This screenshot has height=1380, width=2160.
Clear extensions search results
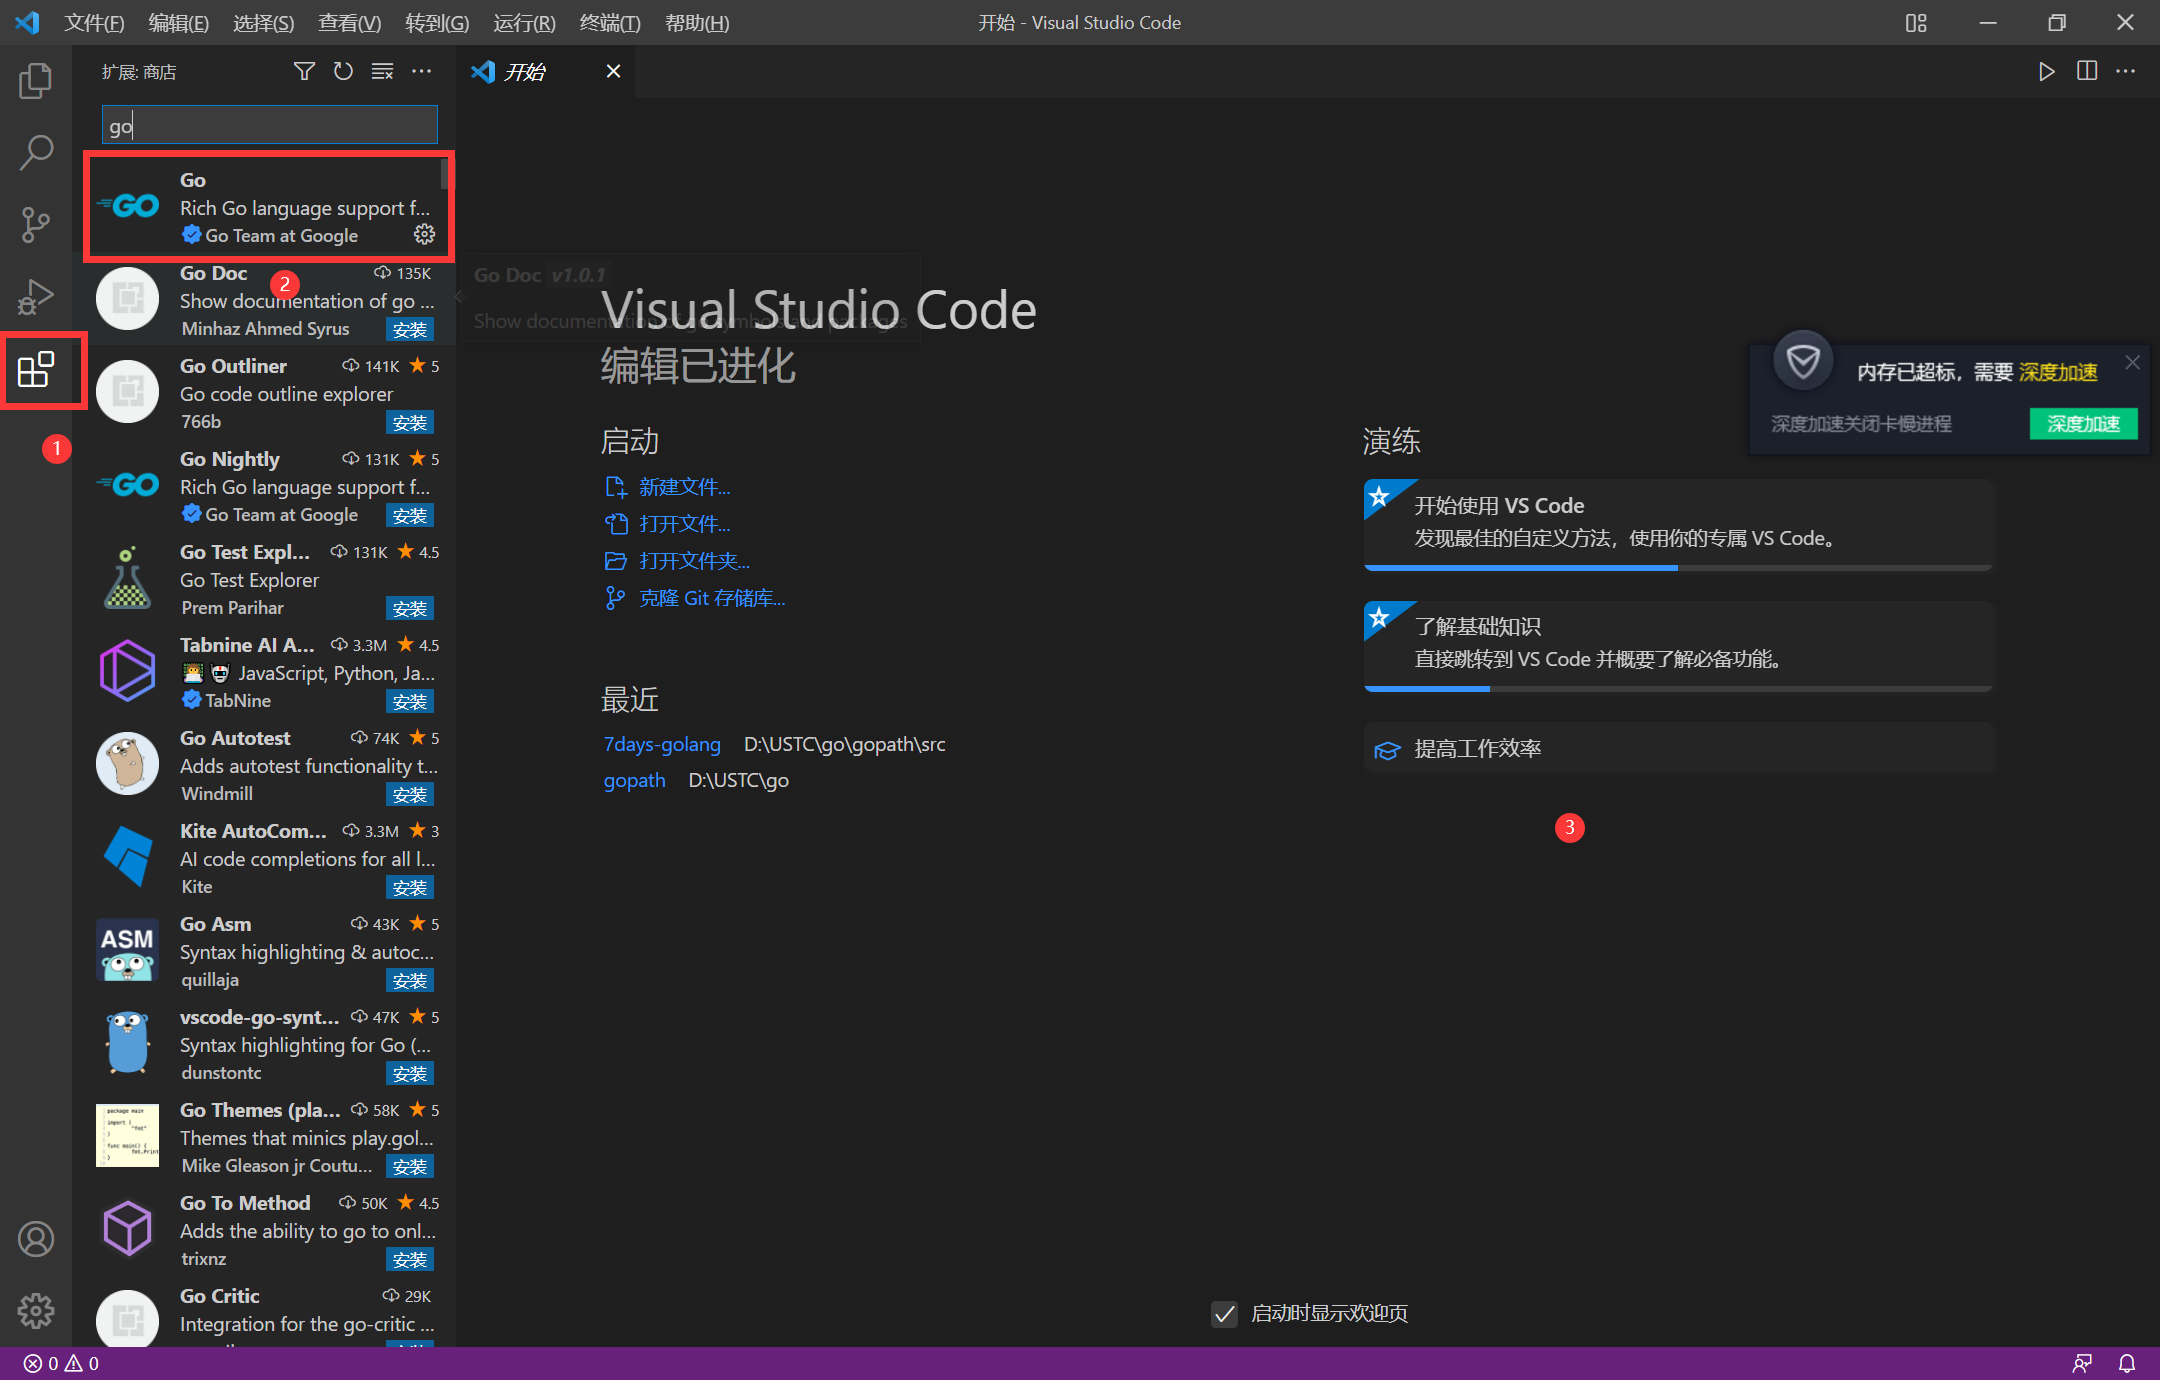click(382, 71)
